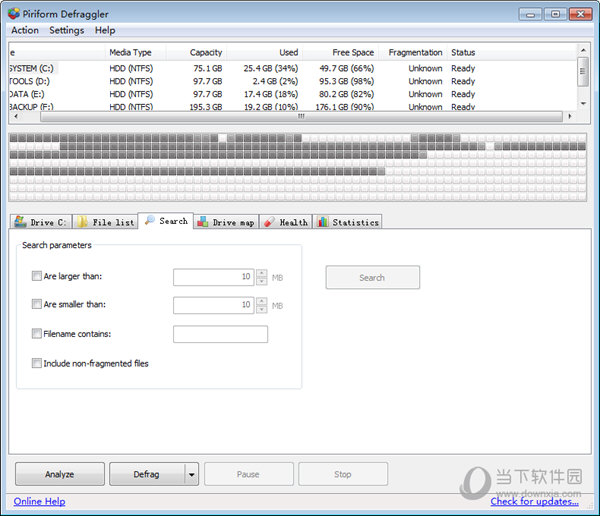Screen dimensions: 600x516
Task: Click the '75.1 GB' capacity cell
Action: click(208, 69)
